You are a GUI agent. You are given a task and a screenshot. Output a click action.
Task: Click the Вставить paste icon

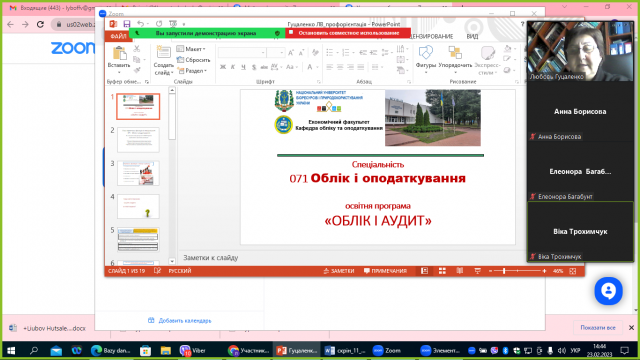tap(119, 53)
